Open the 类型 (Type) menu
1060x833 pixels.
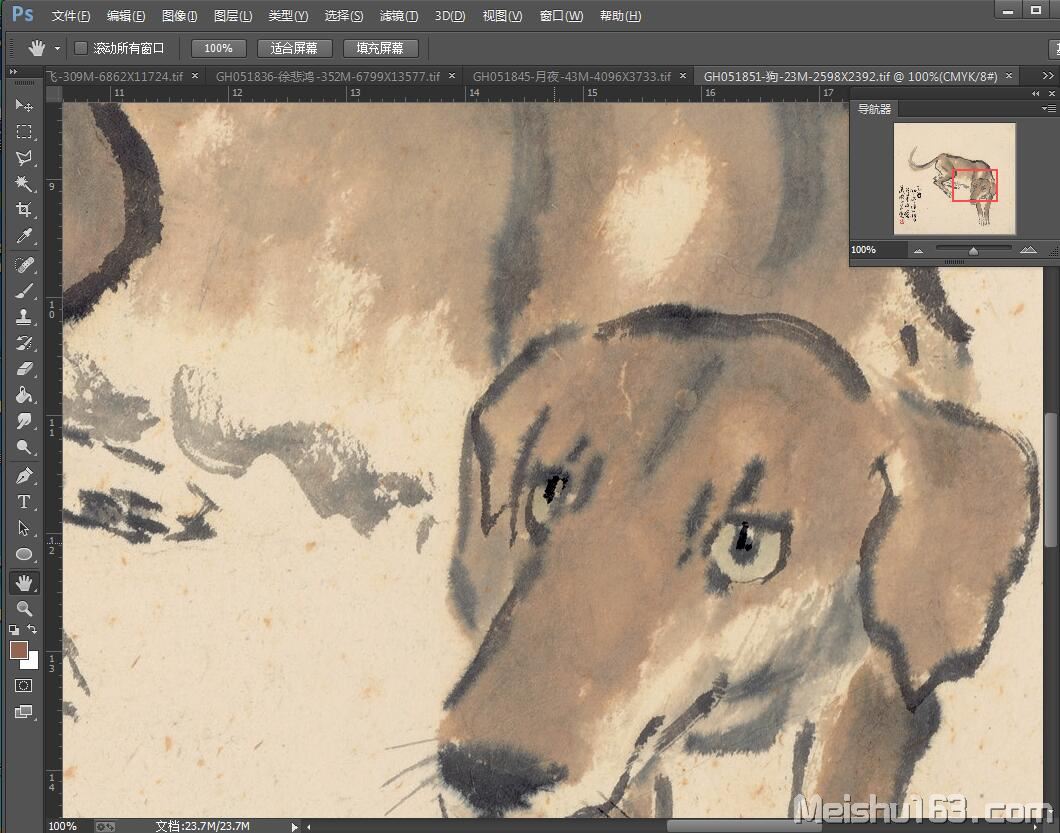tap(288, 16)
